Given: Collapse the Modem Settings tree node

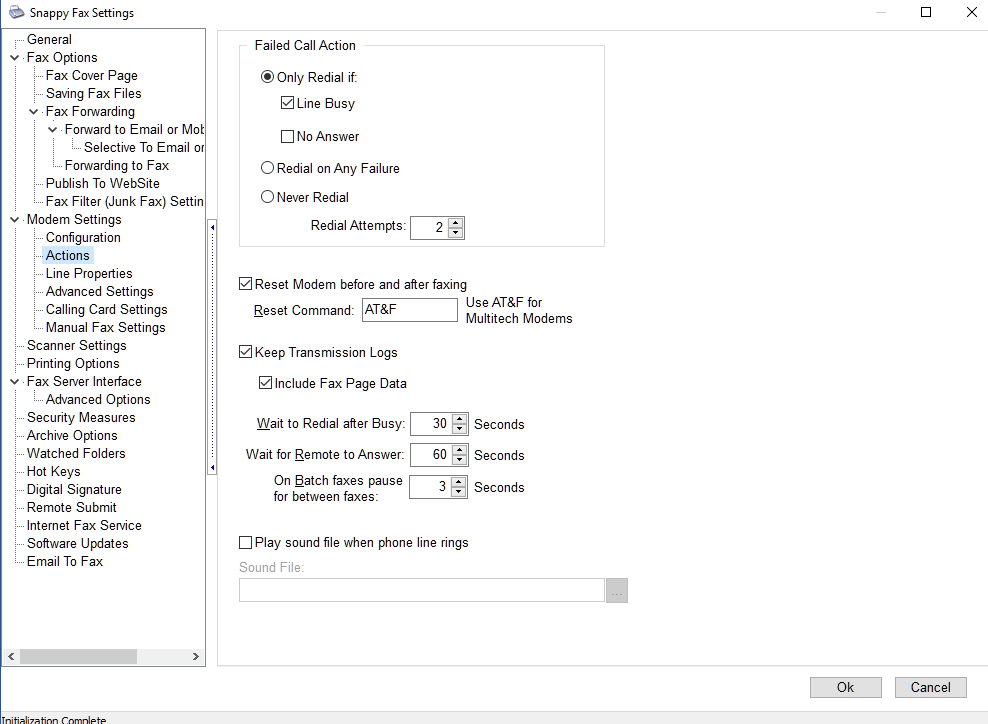Looking at the screenshot, I should pyautogui.click(x=14, y=220).
